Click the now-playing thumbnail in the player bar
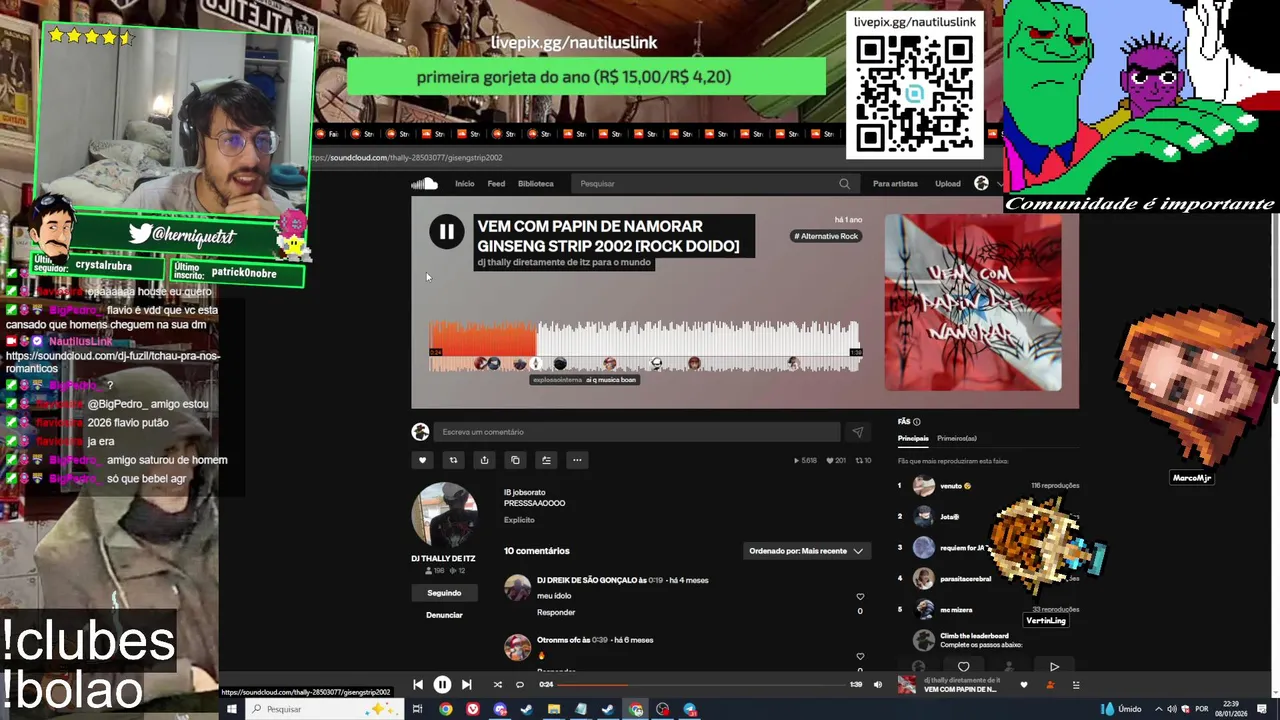The height and width of the screenshot is (720, 1280). click(907, 685)
